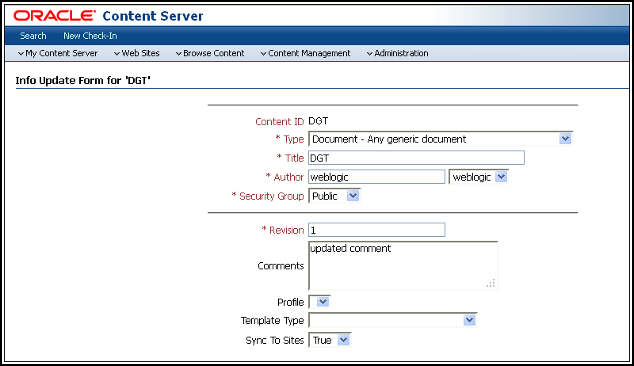Expand the My Content Server menu
This screenshot has width=634, height=366.
(58, 53)
